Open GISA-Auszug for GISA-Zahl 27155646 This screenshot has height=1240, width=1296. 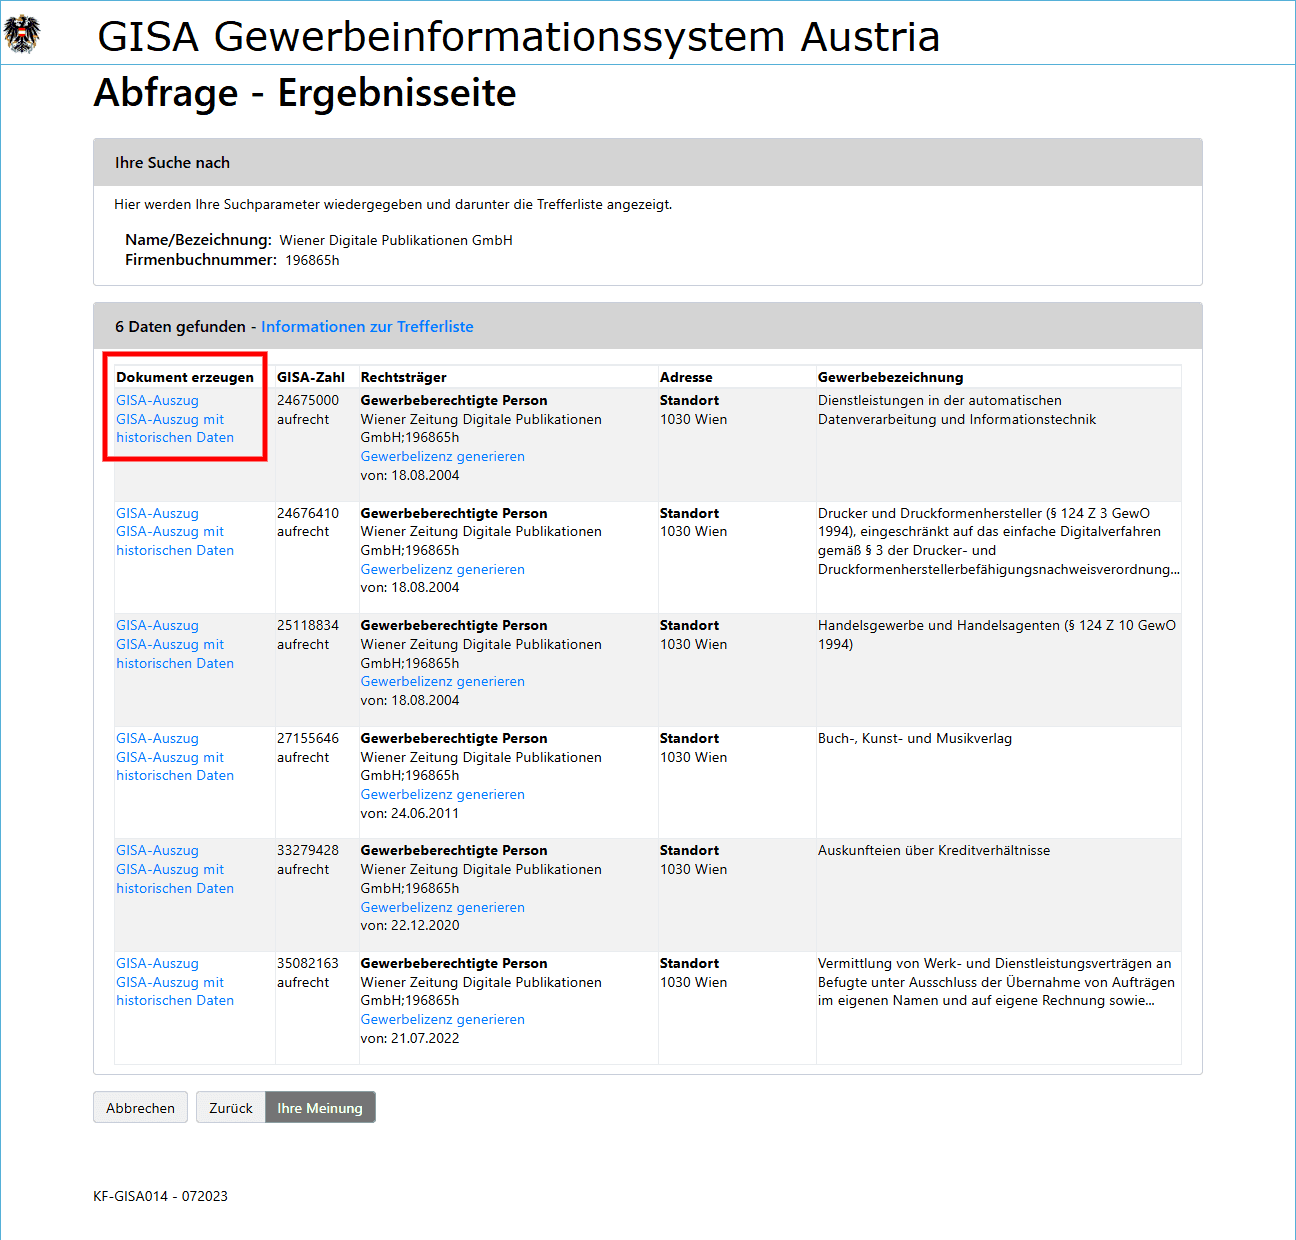(157, 739)
